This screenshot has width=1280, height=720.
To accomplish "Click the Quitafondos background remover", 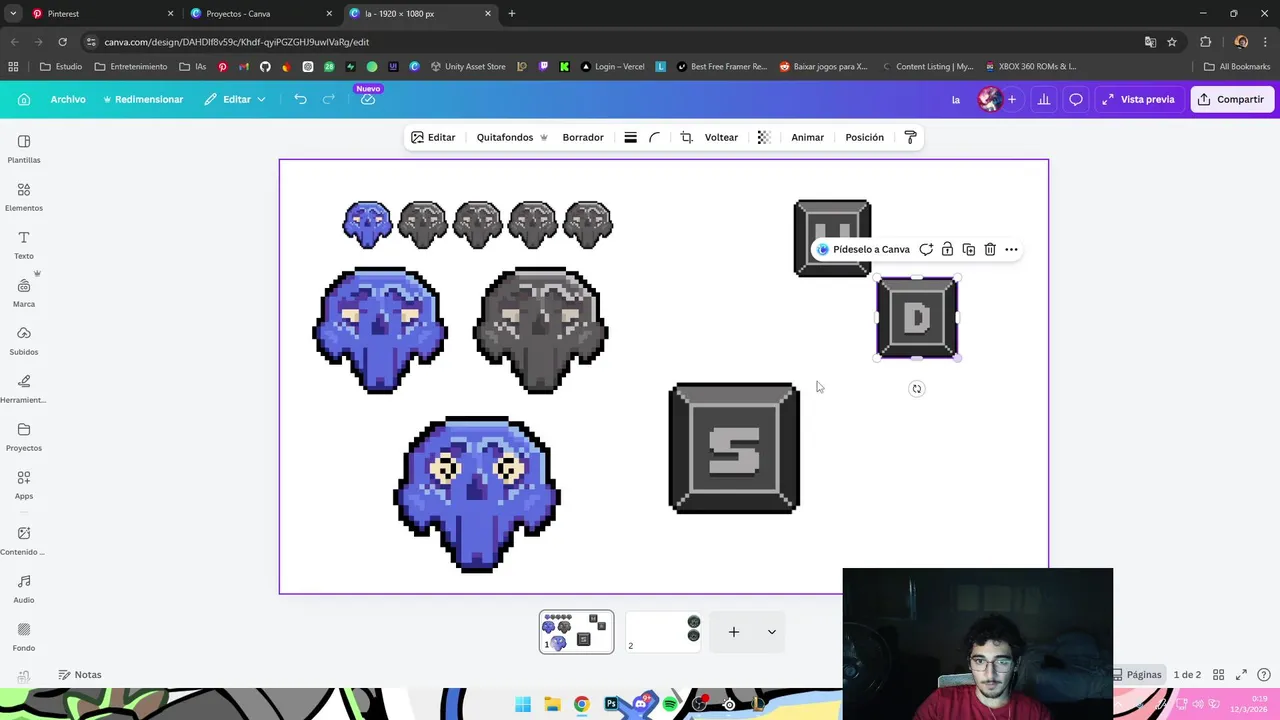I will tap(512, 137).
